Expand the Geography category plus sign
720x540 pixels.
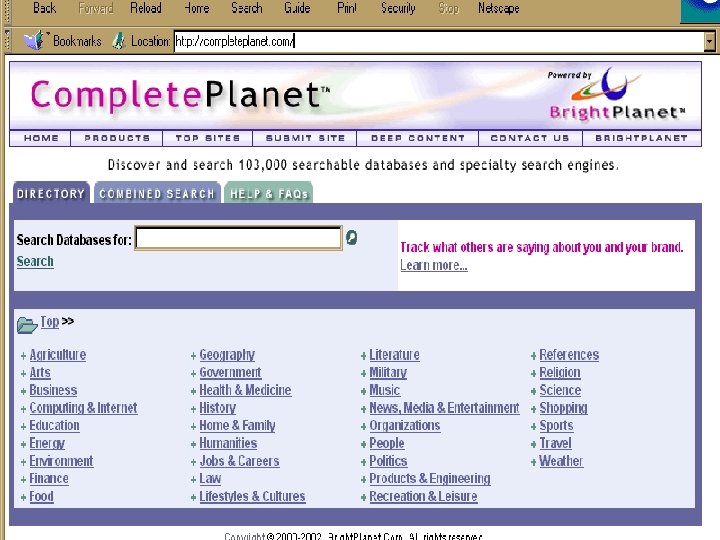(x=193, y=356)
